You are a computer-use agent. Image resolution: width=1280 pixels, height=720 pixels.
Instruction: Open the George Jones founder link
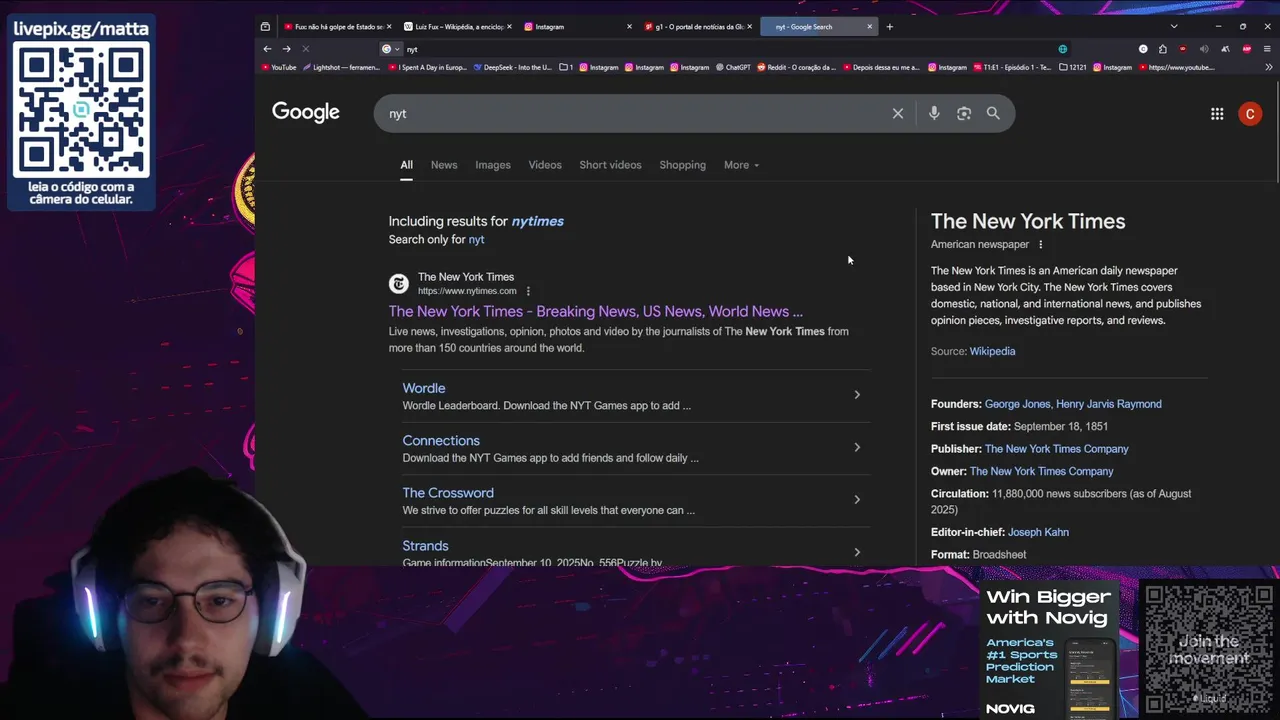click(1017, 404)
